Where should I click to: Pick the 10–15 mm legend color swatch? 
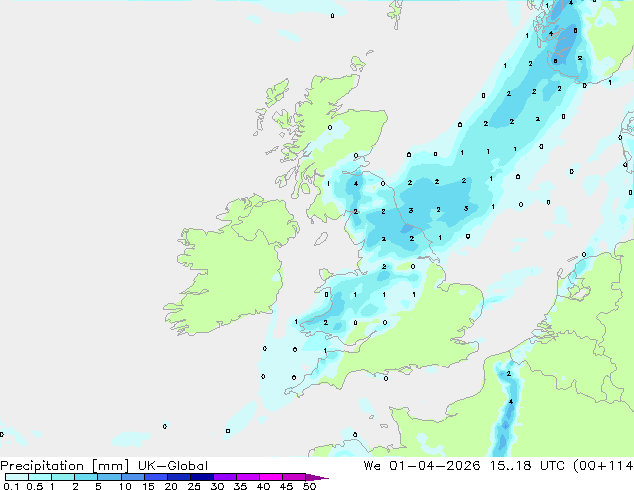pyautogui.click(x=133, y=477)
